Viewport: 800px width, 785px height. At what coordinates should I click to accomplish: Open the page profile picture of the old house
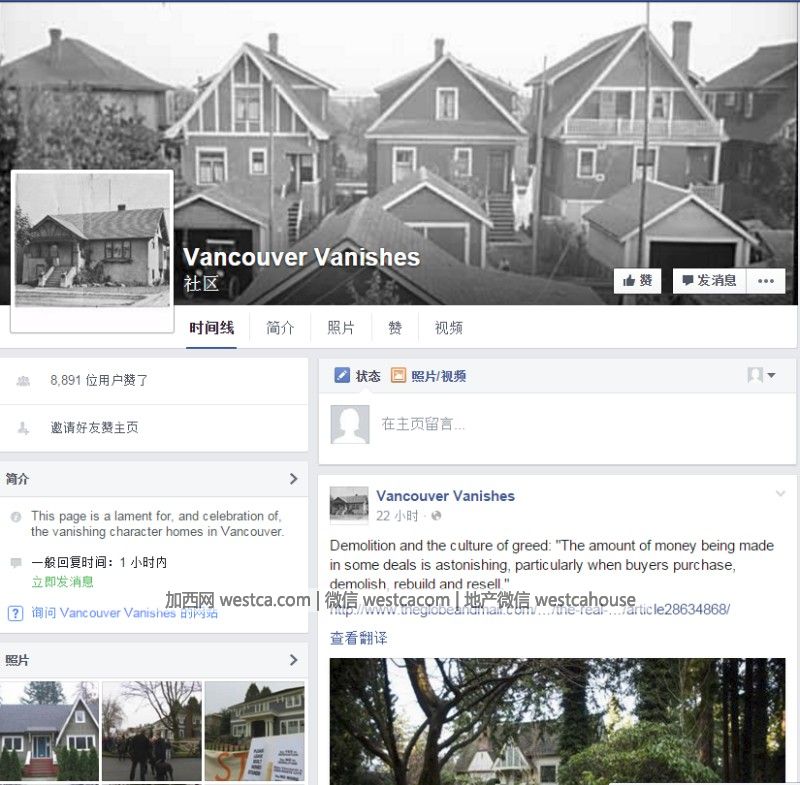(x=92, y=240)
